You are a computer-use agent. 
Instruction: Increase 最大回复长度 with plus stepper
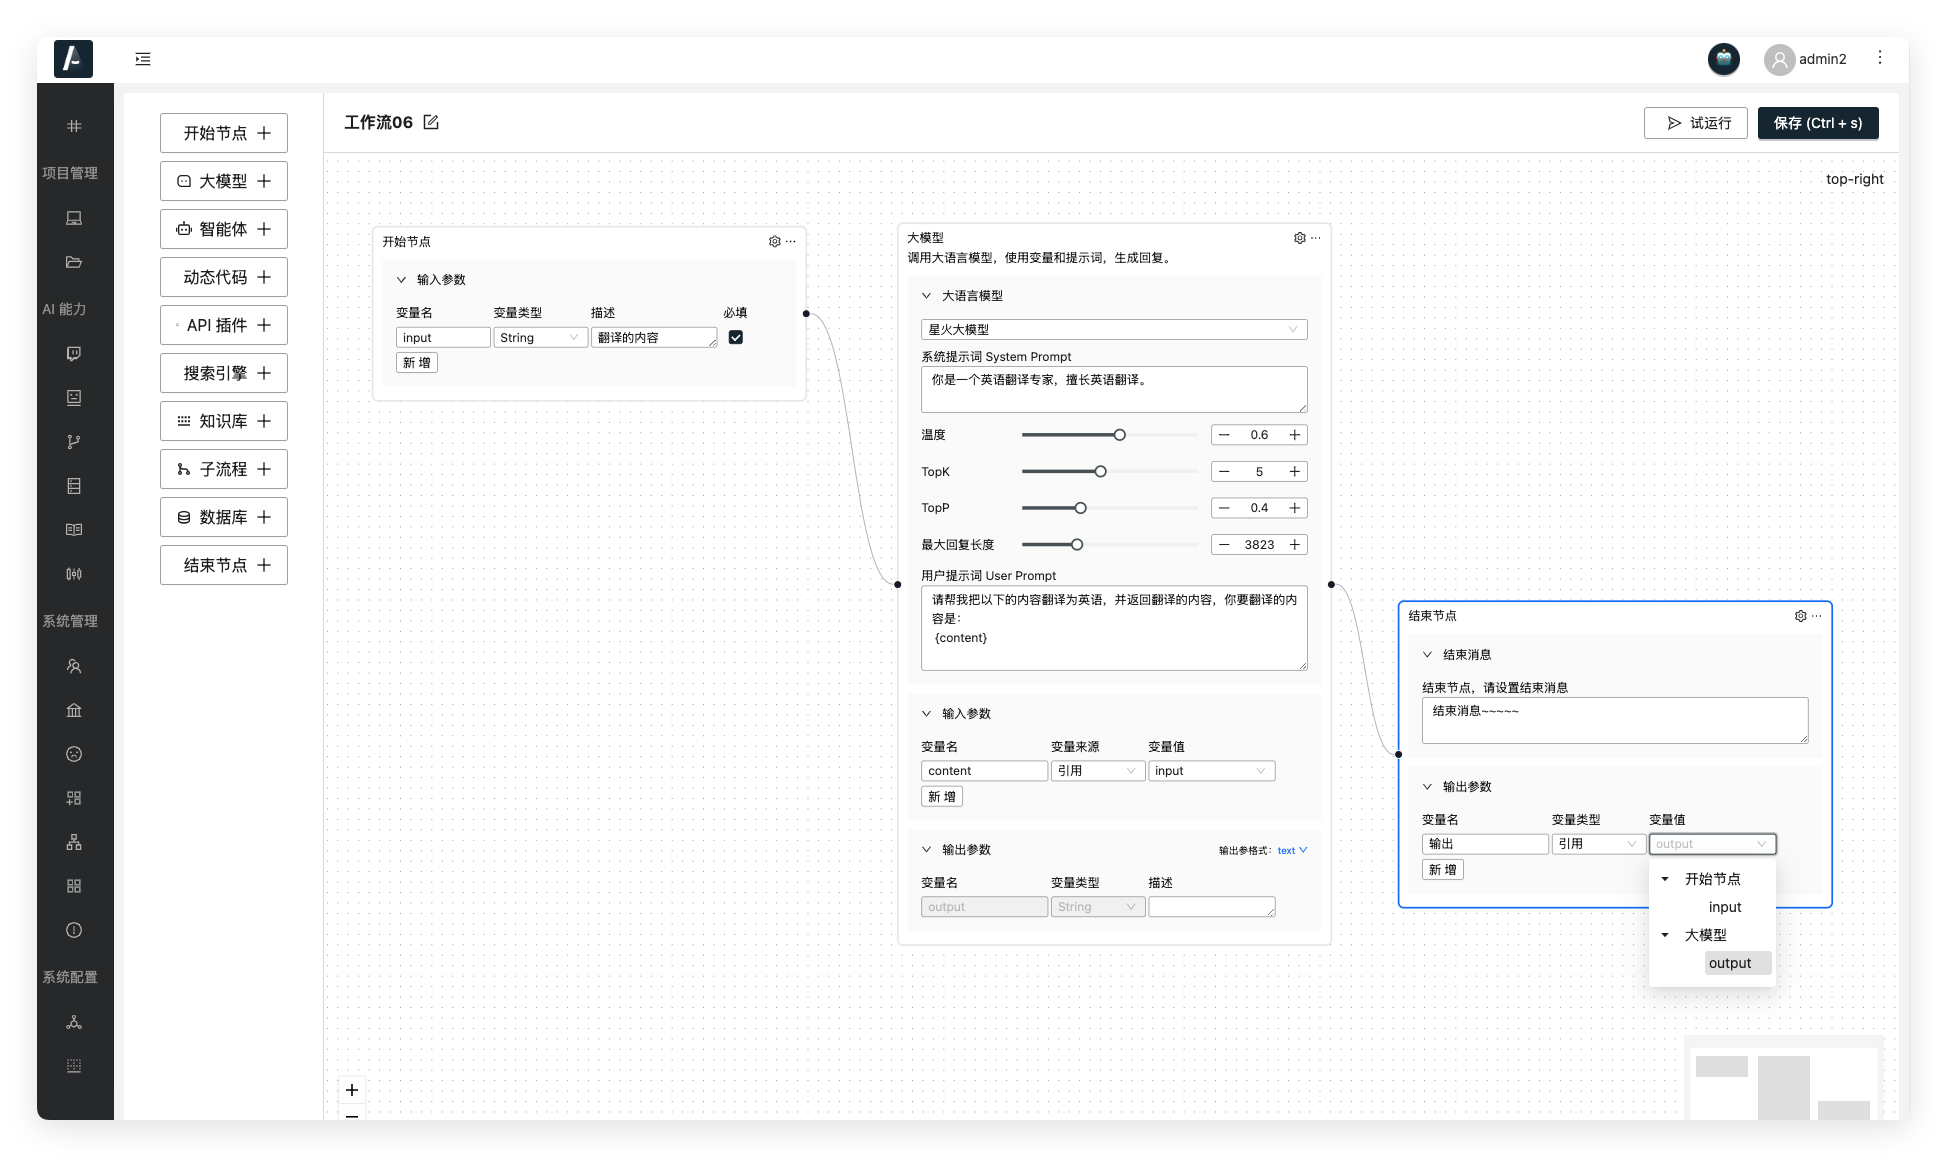click(x=1295, y=545)
